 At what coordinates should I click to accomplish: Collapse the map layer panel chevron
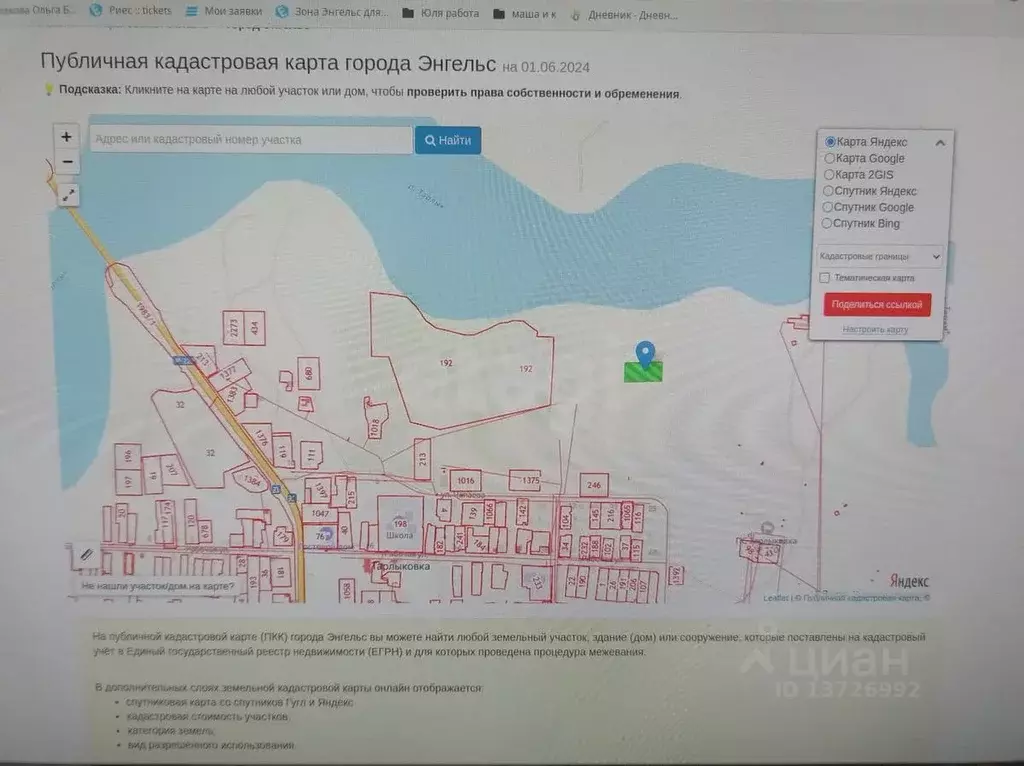pyautogui.click(x=940, y=142)
